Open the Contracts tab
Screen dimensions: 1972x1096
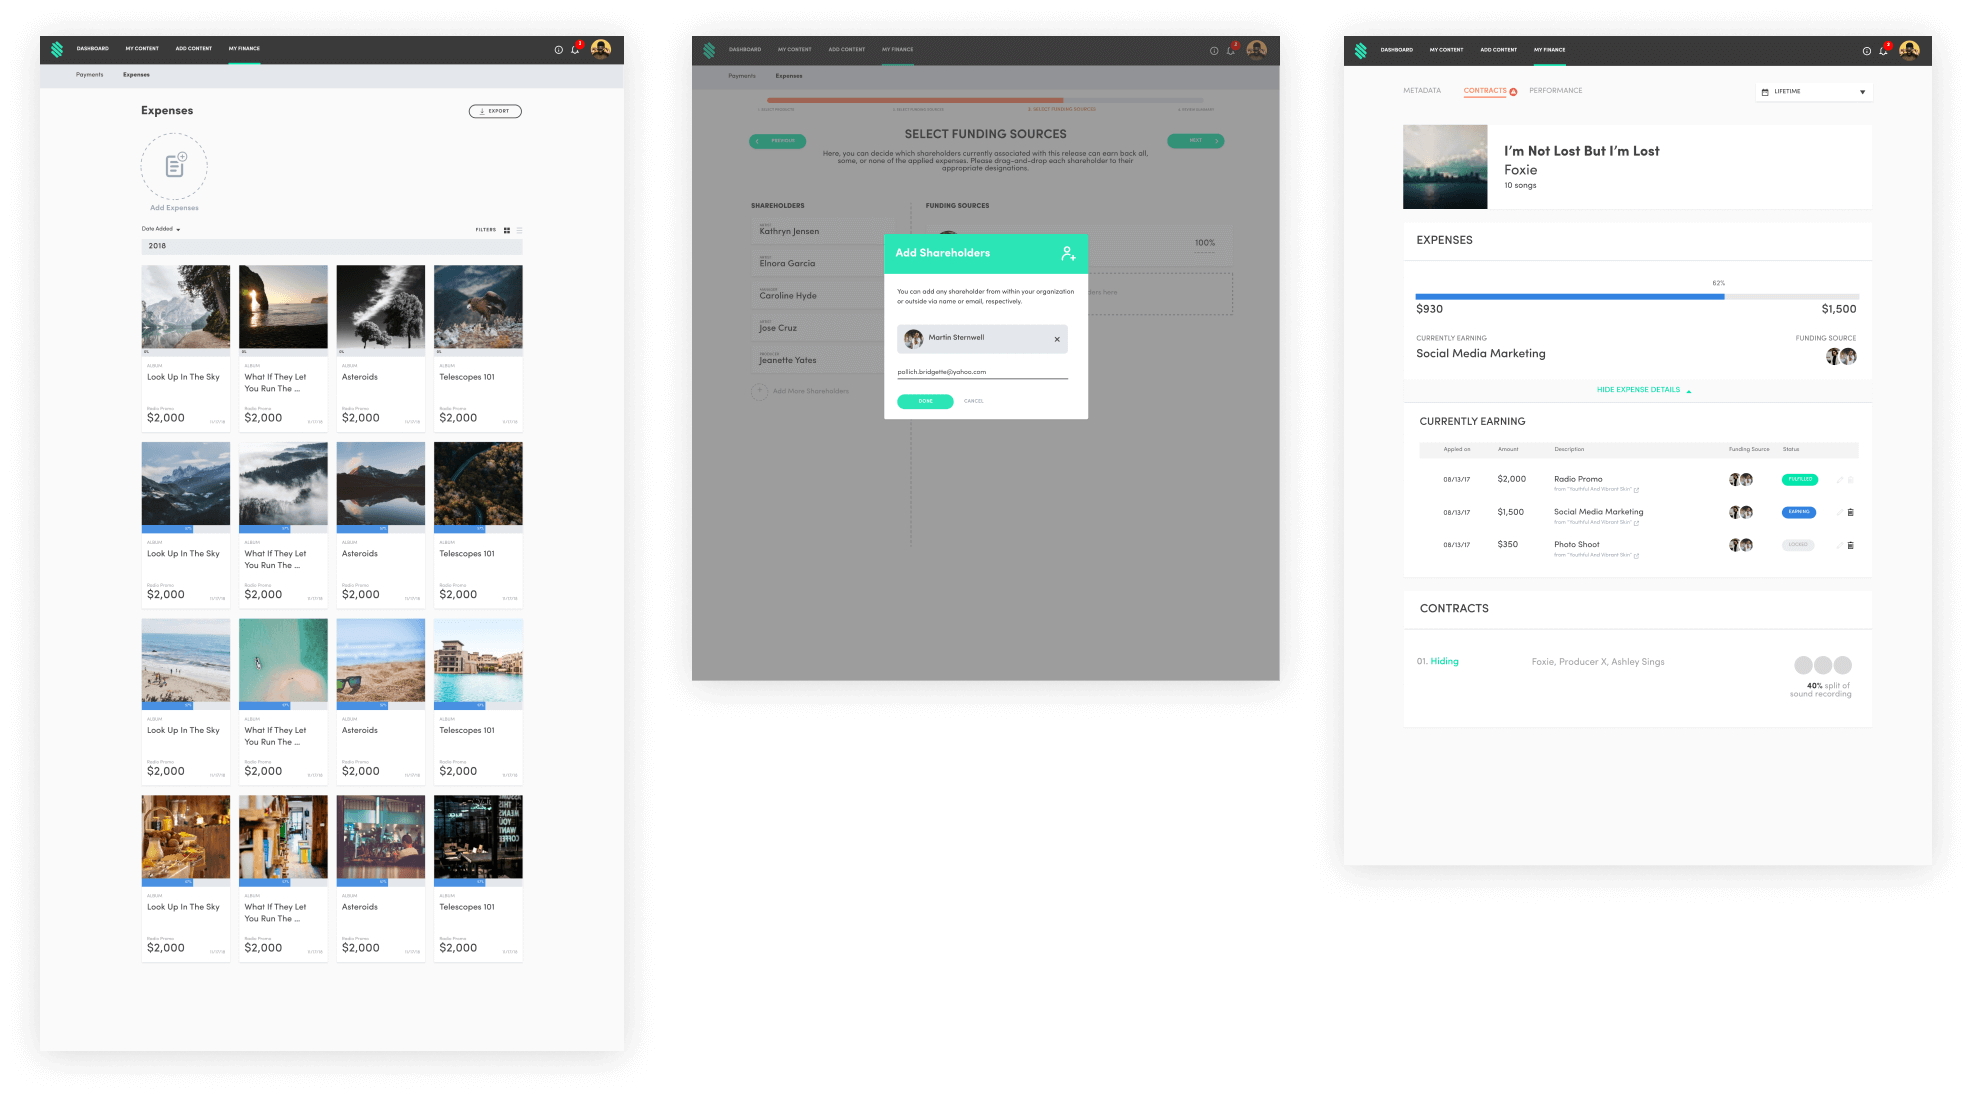click(x=1485, y=91)
